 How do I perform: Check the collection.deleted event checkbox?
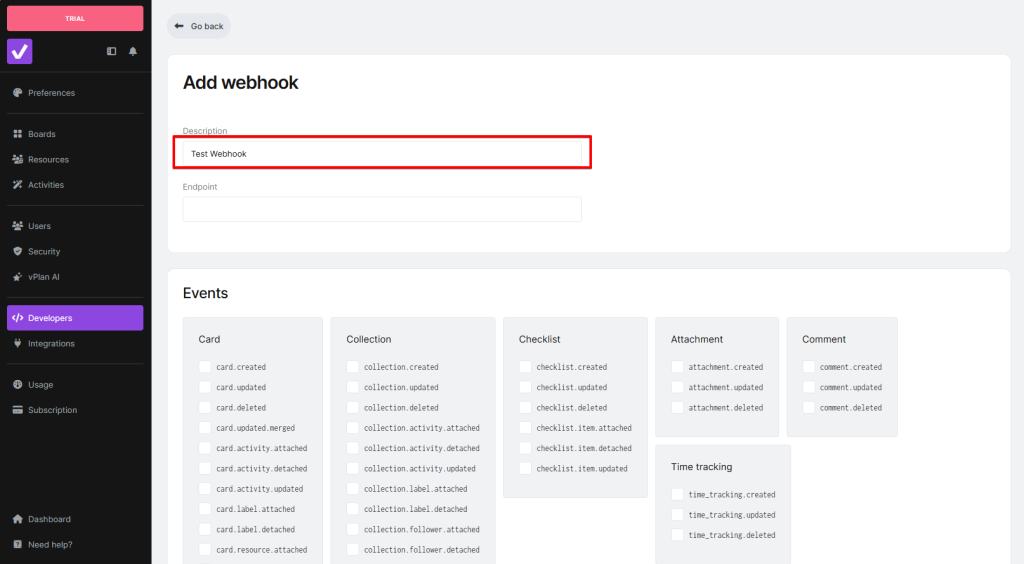tap(353, 408)
